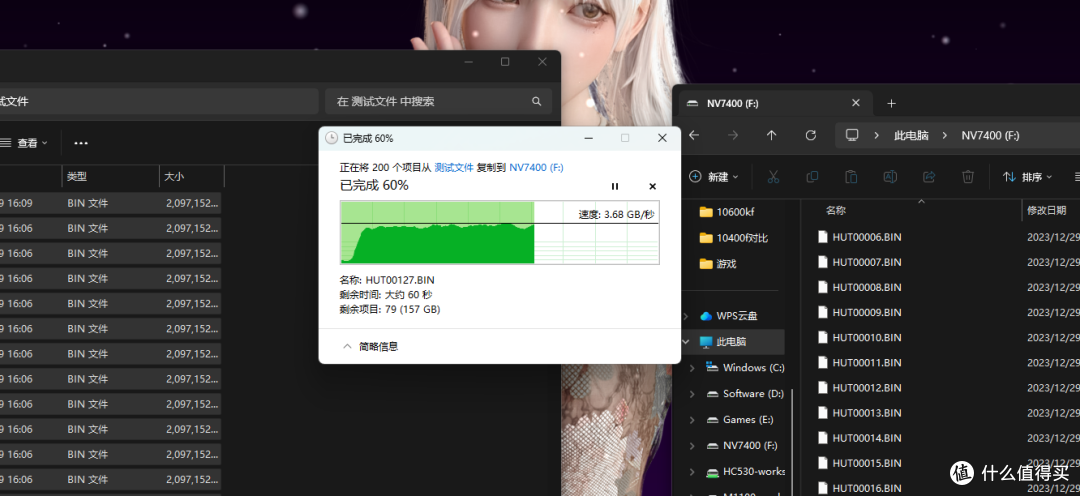Expand the HC530-works drive node
1080x496 pixels.
click(692, 472)
